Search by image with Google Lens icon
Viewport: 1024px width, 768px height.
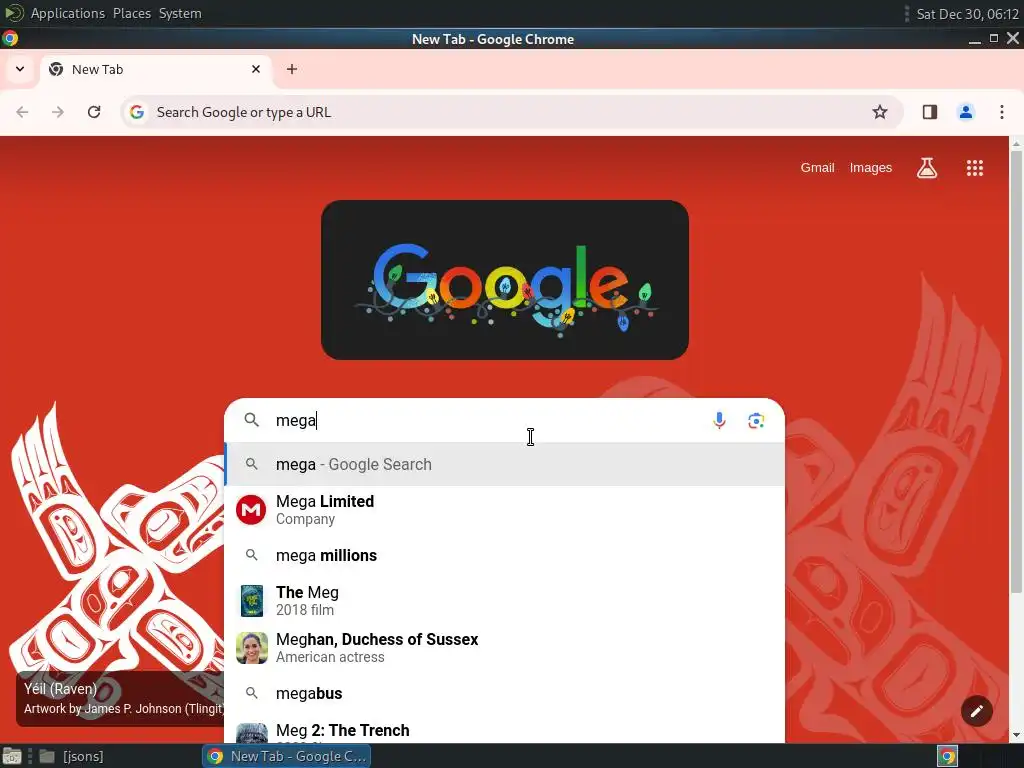756,421
